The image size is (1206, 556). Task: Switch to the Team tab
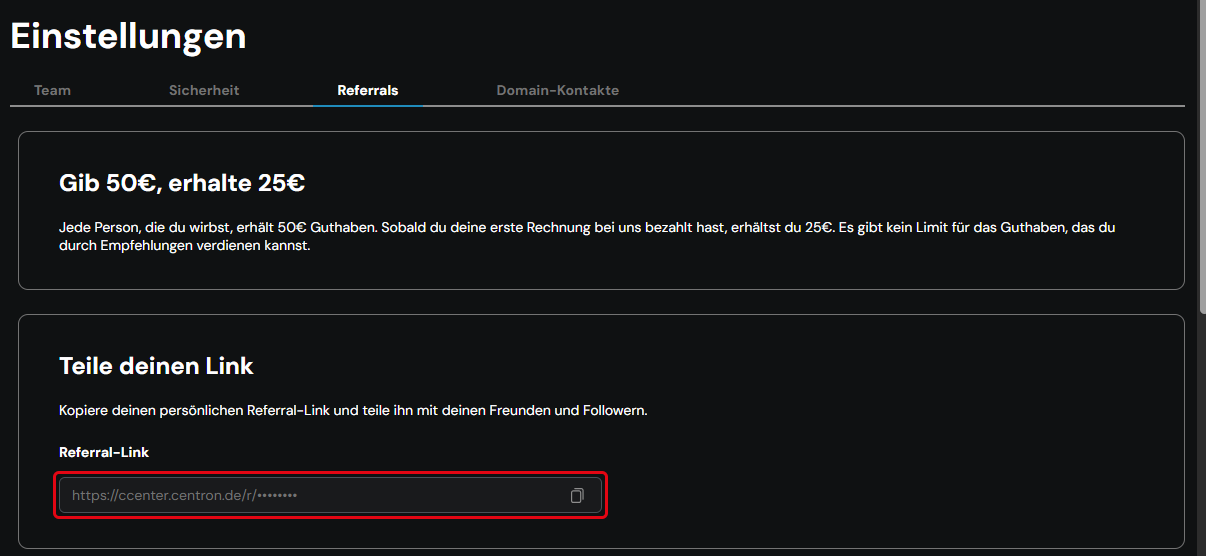(52, 90)
